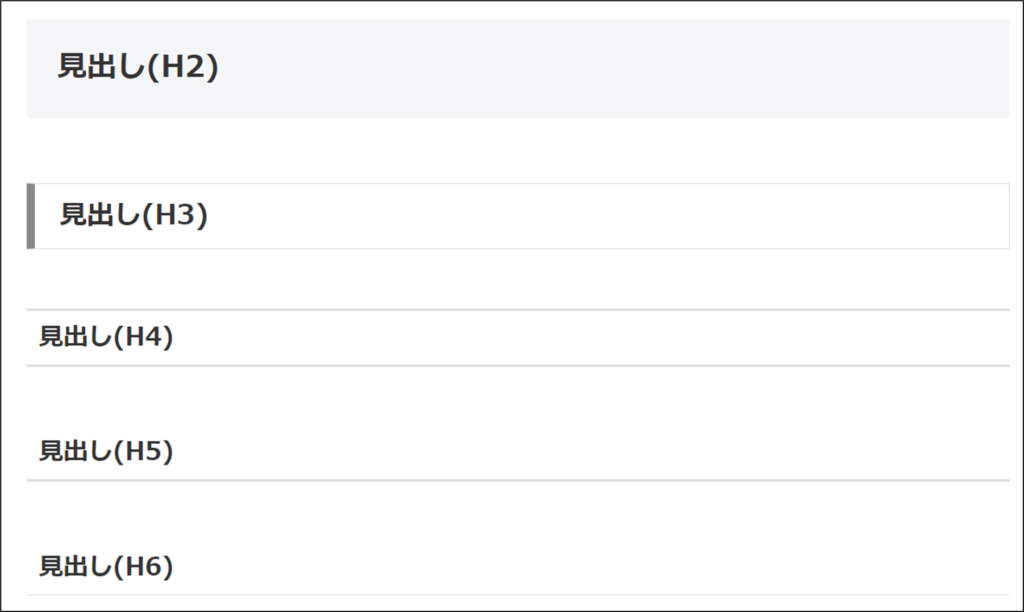This screenshot has height=612, width=1024.
Task: Select empty area inside the H3 bordered box
Action: click(607, 216)
